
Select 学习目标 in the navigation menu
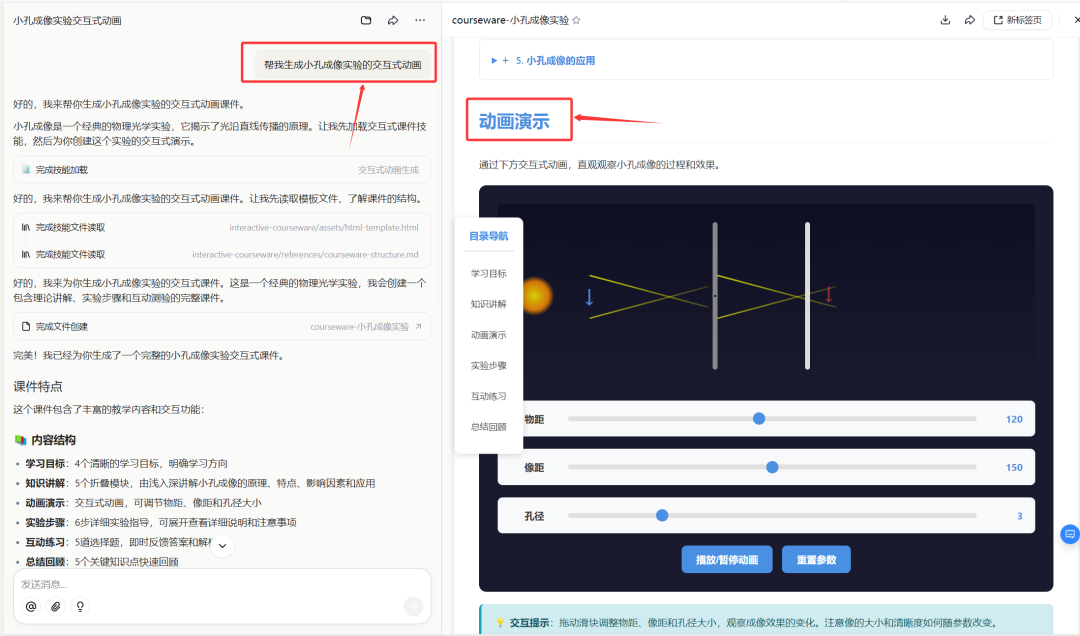[x=489, y=273]
